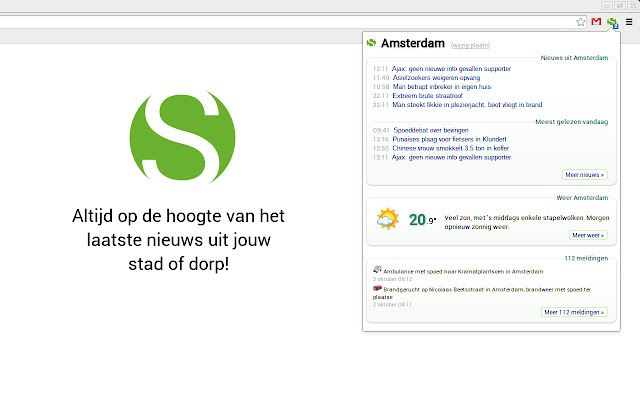640x400 pixels.
Task: Open Ajax headline under Meest gelezen vandaag
Action: (x=451, y=157)
